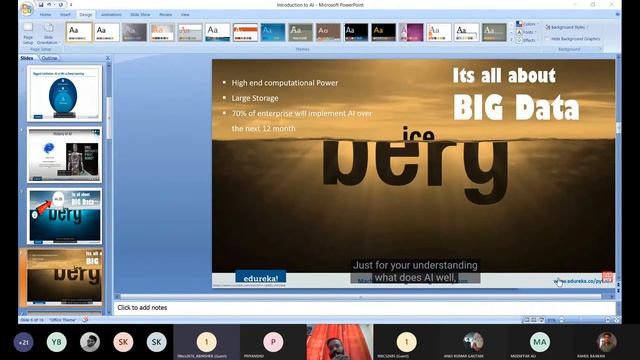Undo the last action

click(49, 5)
